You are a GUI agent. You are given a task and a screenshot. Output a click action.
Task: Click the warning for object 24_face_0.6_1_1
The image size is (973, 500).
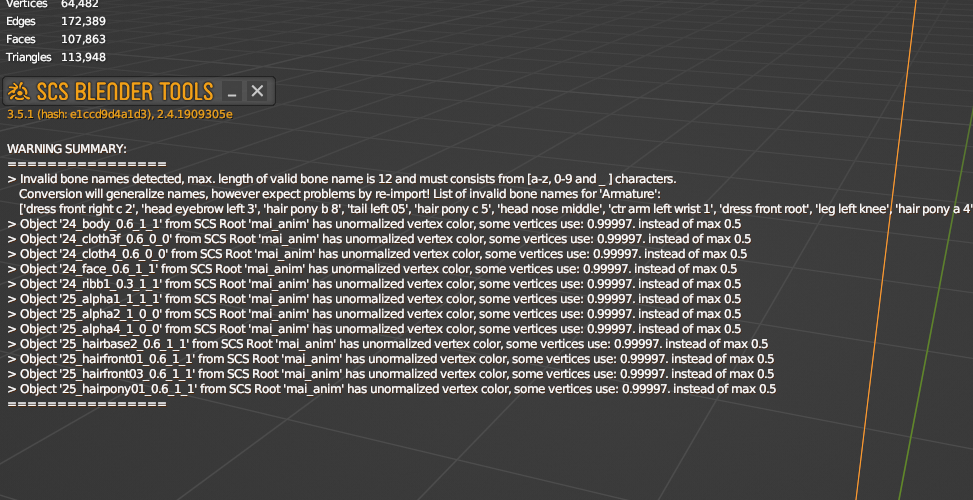(x=372, y=269)
